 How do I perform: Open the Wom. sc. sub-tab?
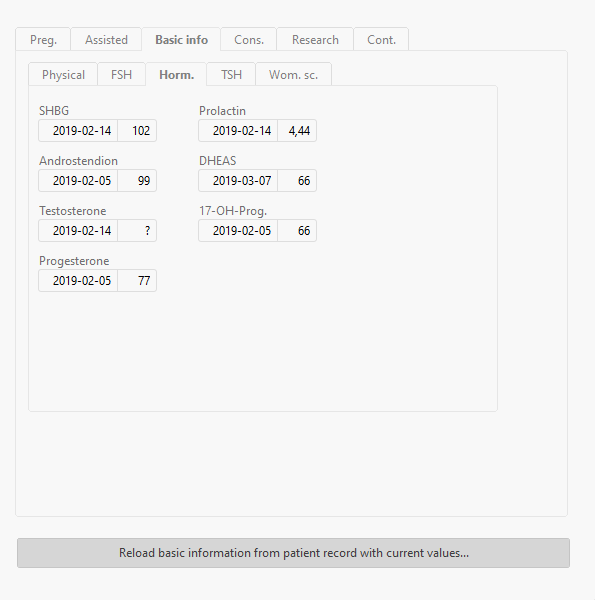click(x=293, y=75)
